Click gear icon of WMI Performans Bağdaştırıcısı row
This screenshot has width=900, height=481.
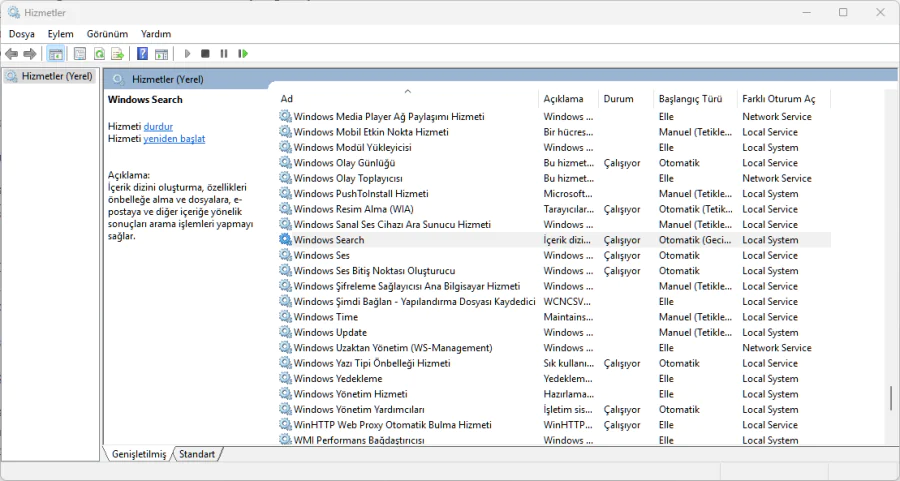point(285,440)
